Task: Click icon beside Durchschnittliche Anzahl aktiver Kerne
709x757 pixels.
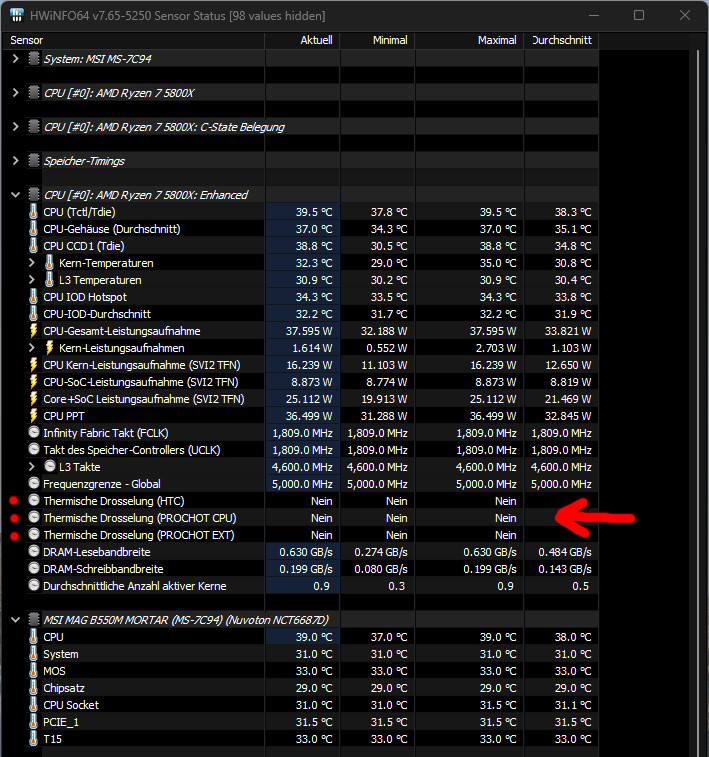Action: [x=34, y=585]
